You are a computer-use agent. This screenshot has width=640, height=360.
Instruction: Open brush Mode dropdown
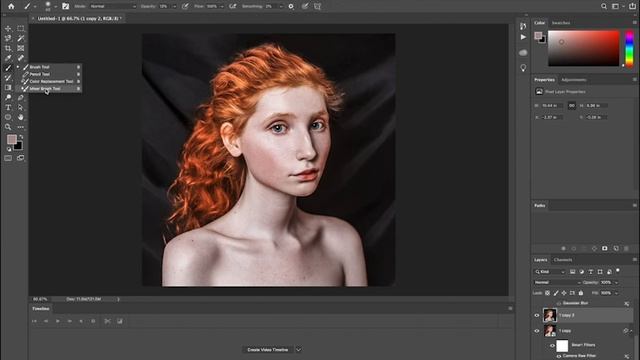coord(113,7)
